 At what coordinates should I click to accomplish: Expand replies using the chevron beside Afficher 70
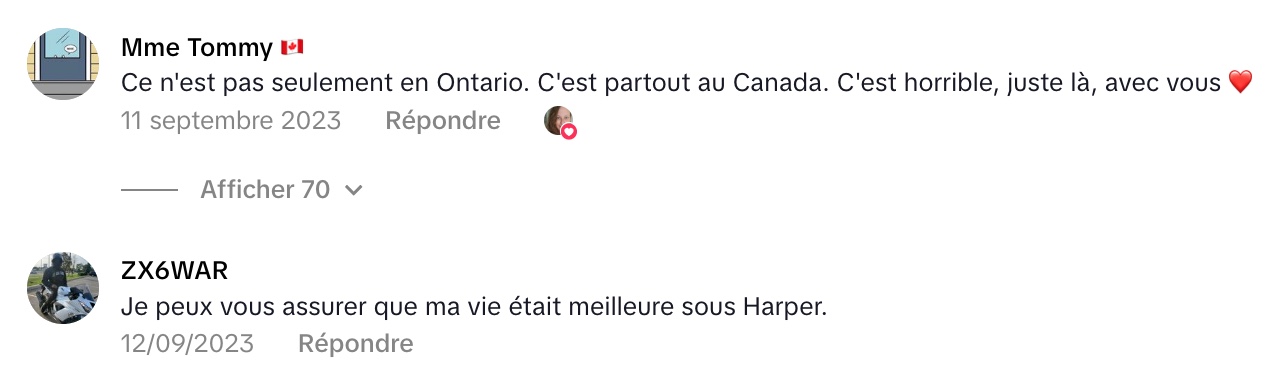353,190
